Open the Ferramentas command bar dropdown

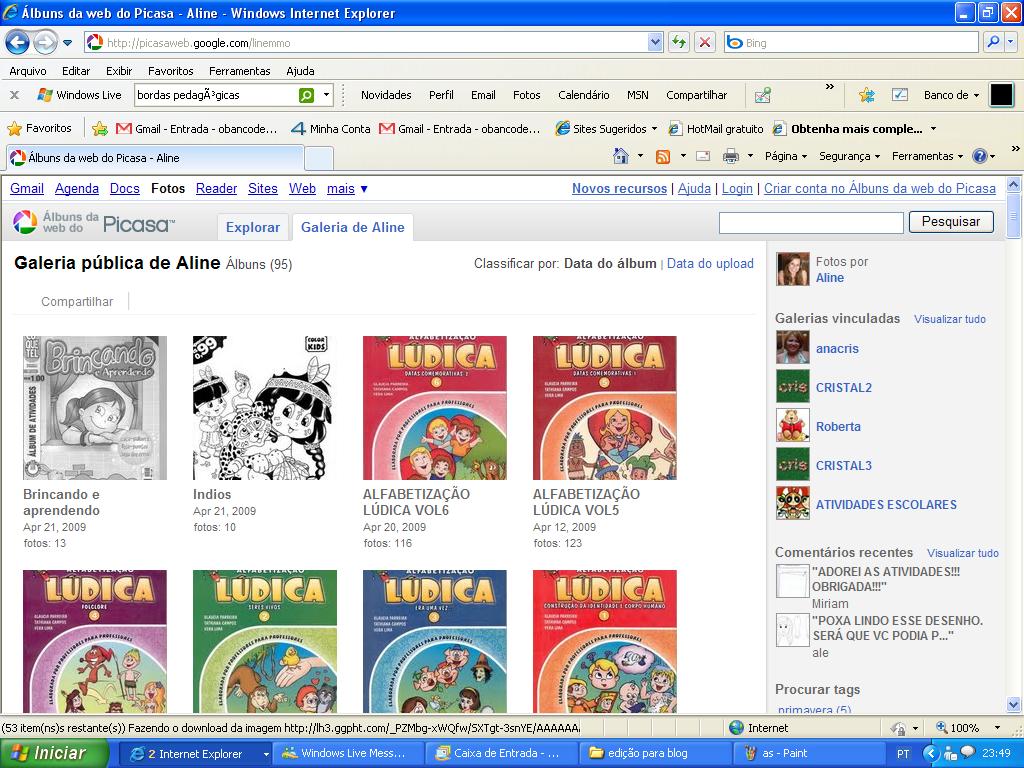927,157
